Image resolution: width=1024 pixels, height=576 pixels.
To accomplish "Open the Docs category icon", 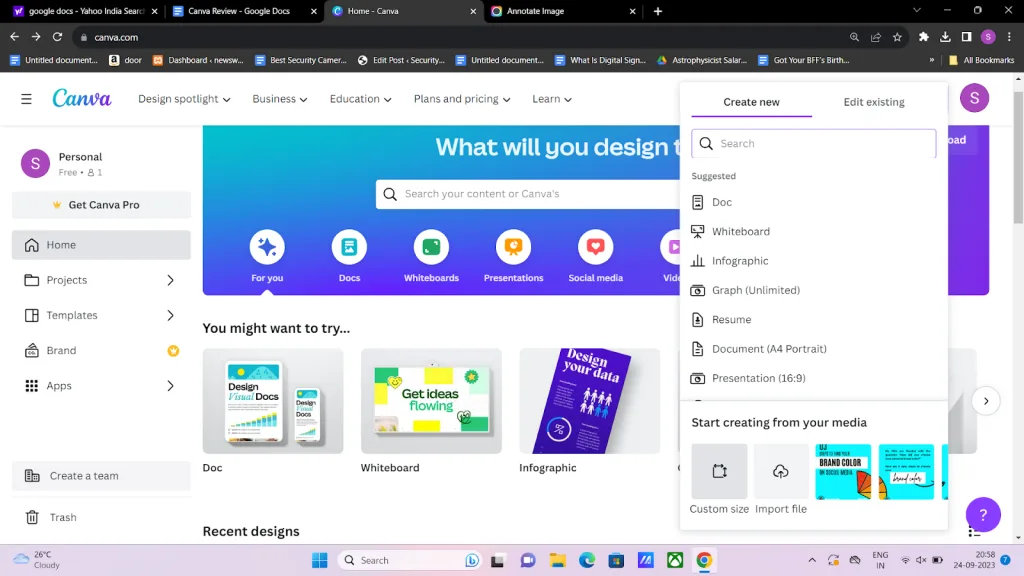I will click(x=349, y=246).
